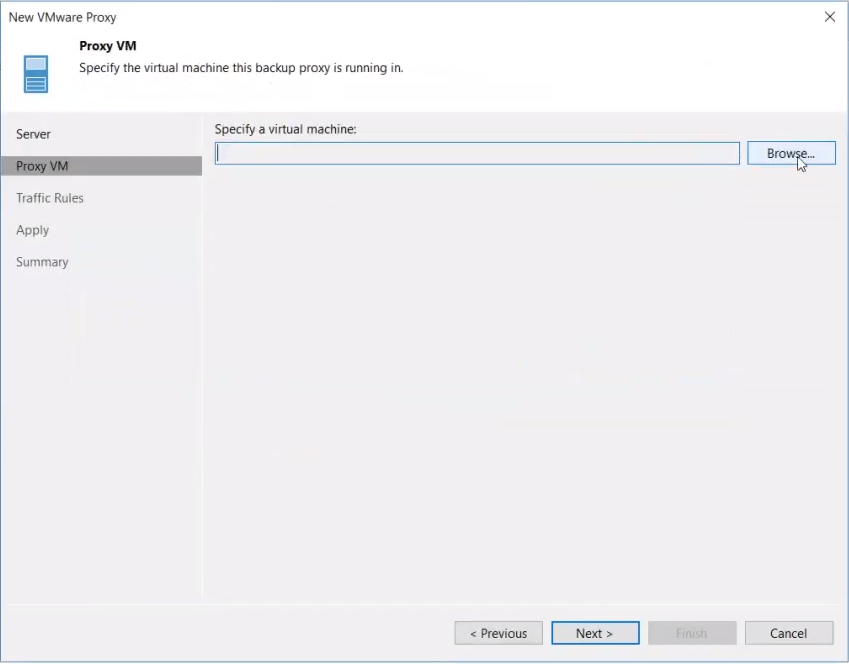The image size is (849, 664).
Task: Go to the Server wizard step
Action: (33, 134)
